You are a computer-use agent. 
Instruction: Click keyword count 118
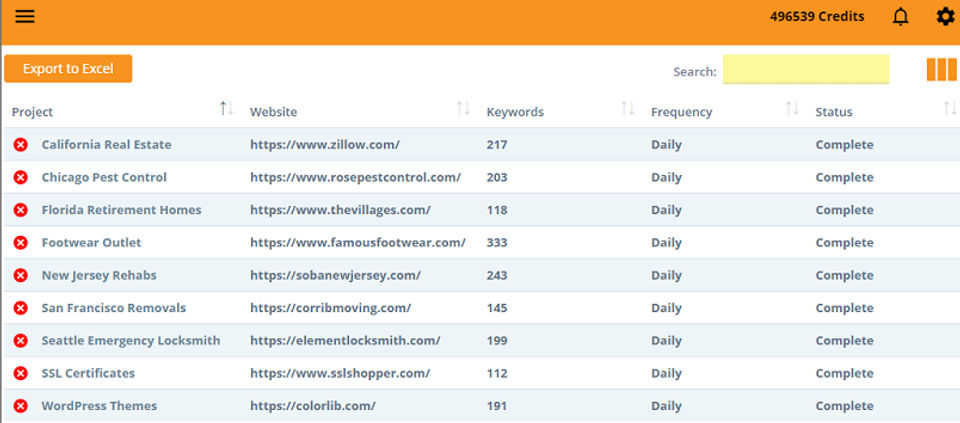point(497,210)
